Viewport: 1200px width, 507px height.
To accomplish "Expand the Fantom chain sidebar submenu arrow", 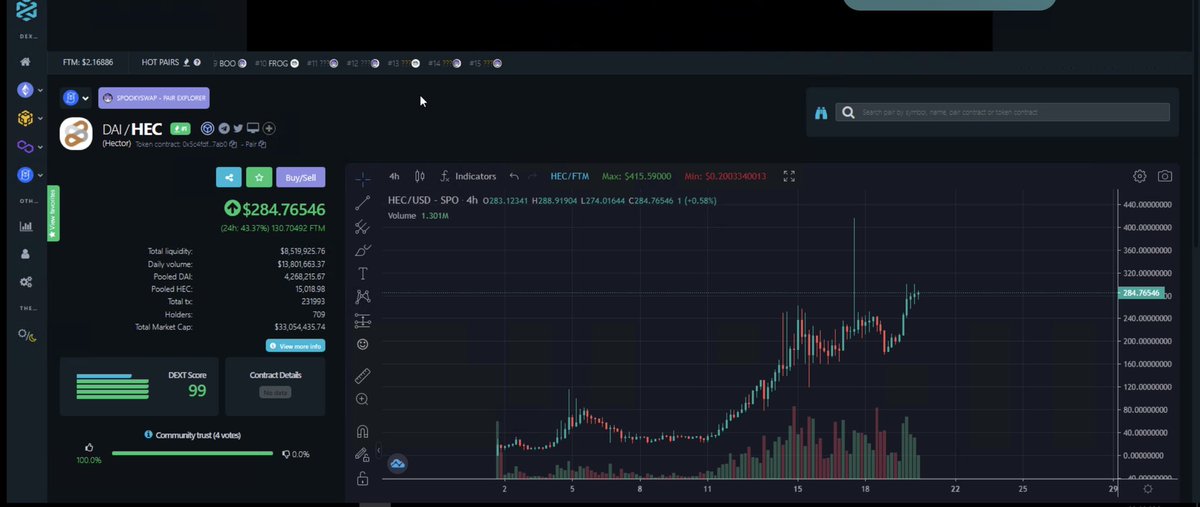I will click(40, 175).
